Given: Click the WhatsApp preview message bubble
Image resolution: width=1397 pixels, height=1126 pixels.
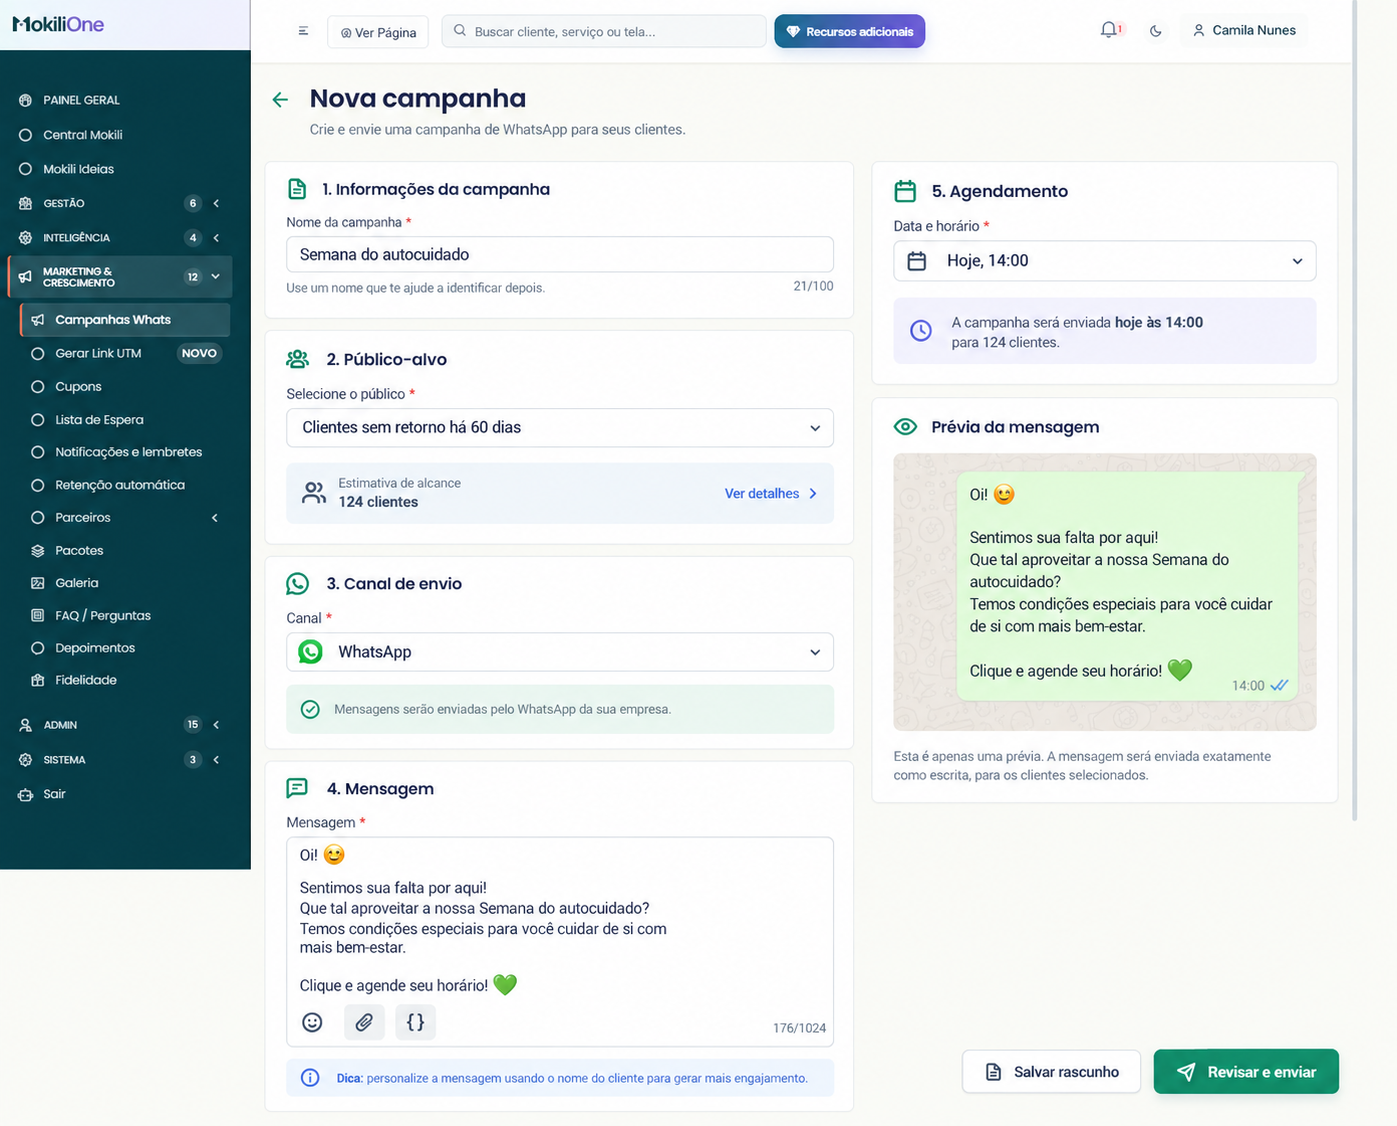Looking at the screenshot, I should (x=1127, y=586).
